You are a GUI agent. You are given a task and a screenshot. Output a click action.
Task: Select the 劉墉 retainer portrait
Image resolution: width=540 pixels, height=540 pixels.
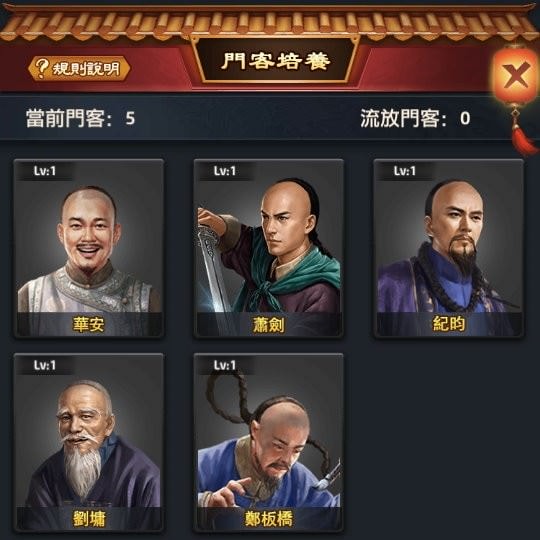pos(89,443)
